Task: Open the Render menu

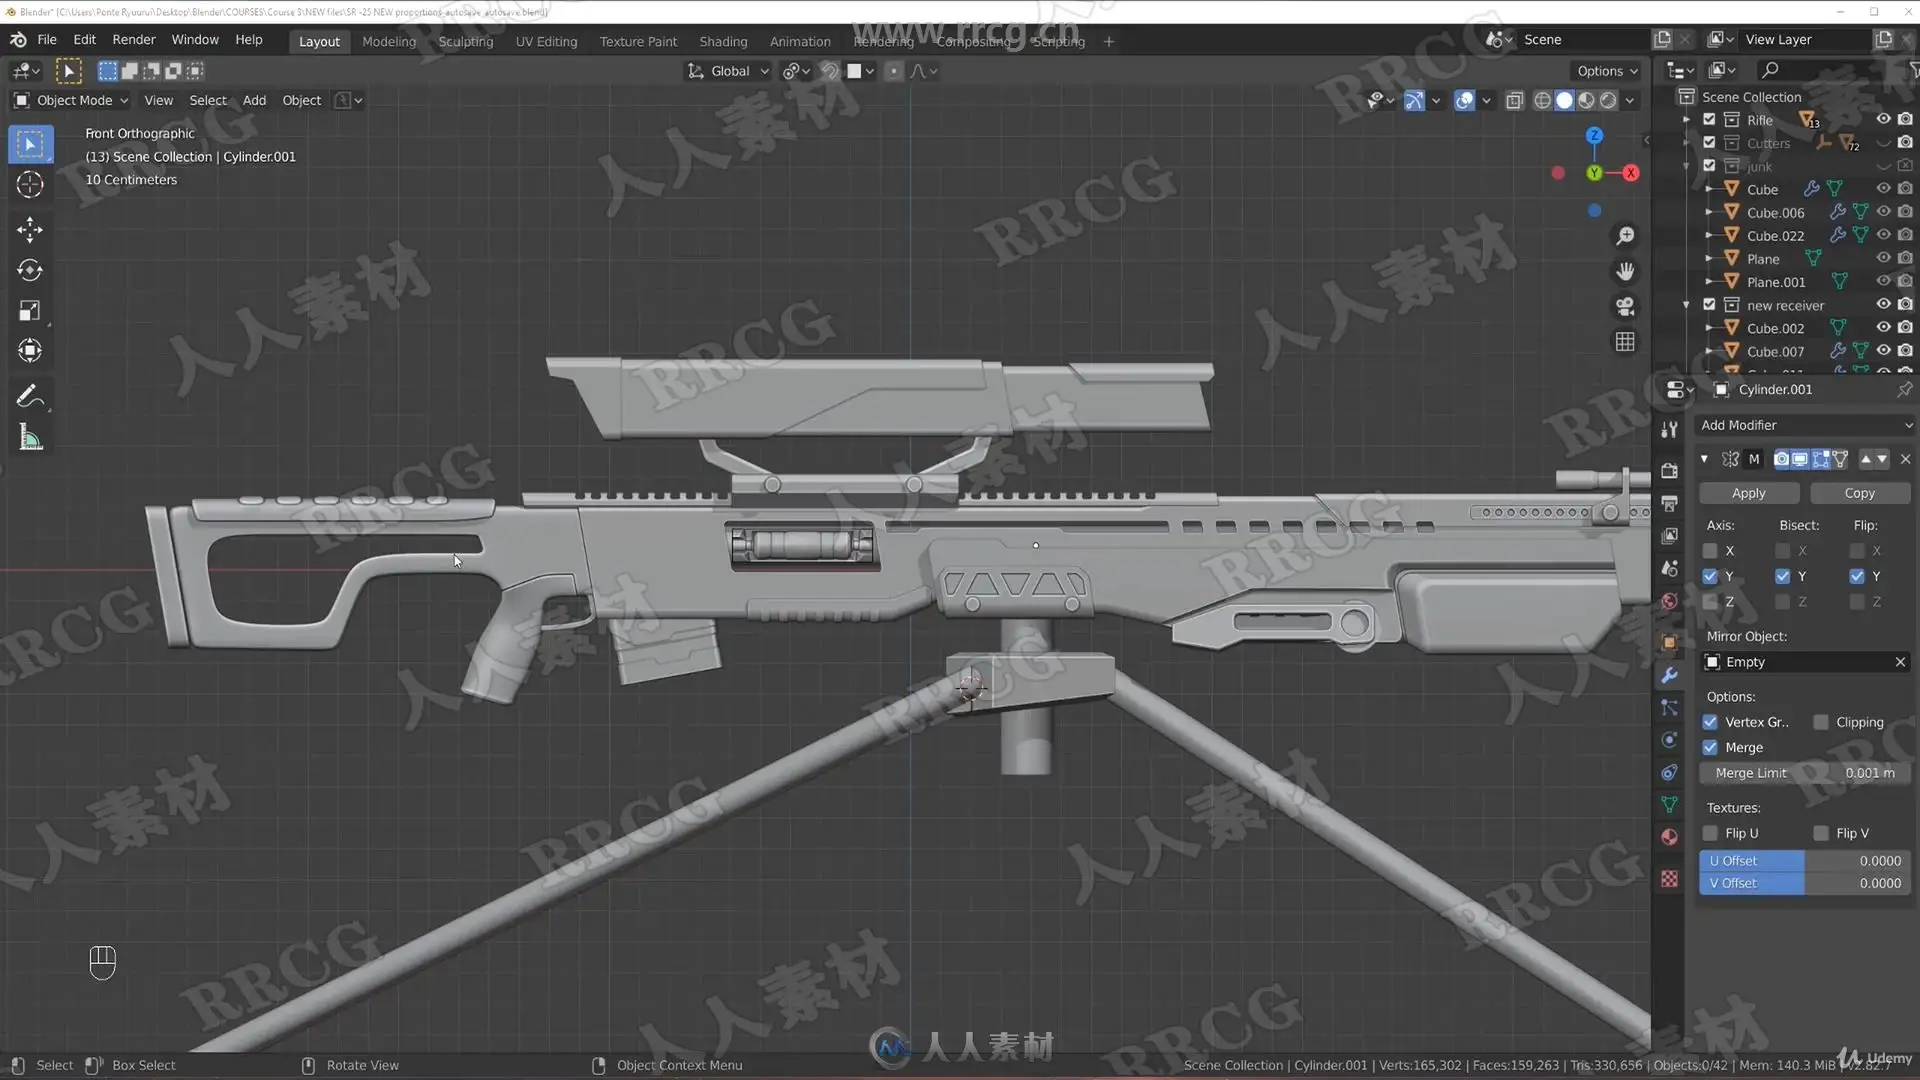Action: point(133,39)
